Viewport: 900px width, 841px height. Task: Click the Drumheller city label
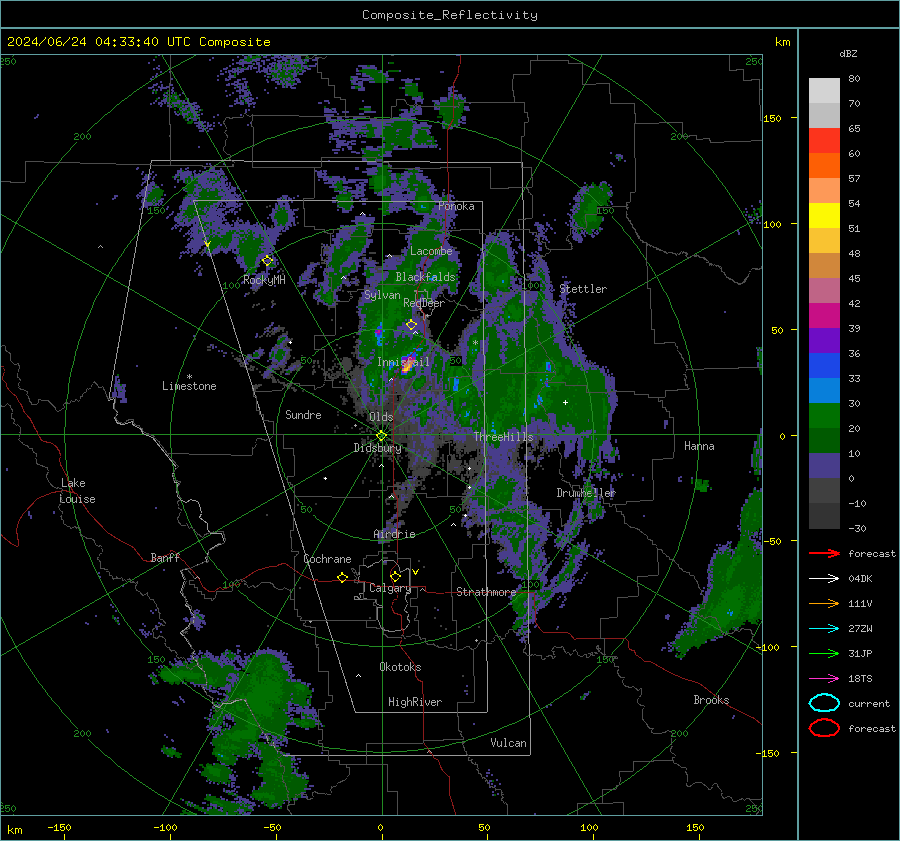coord(586,493)
